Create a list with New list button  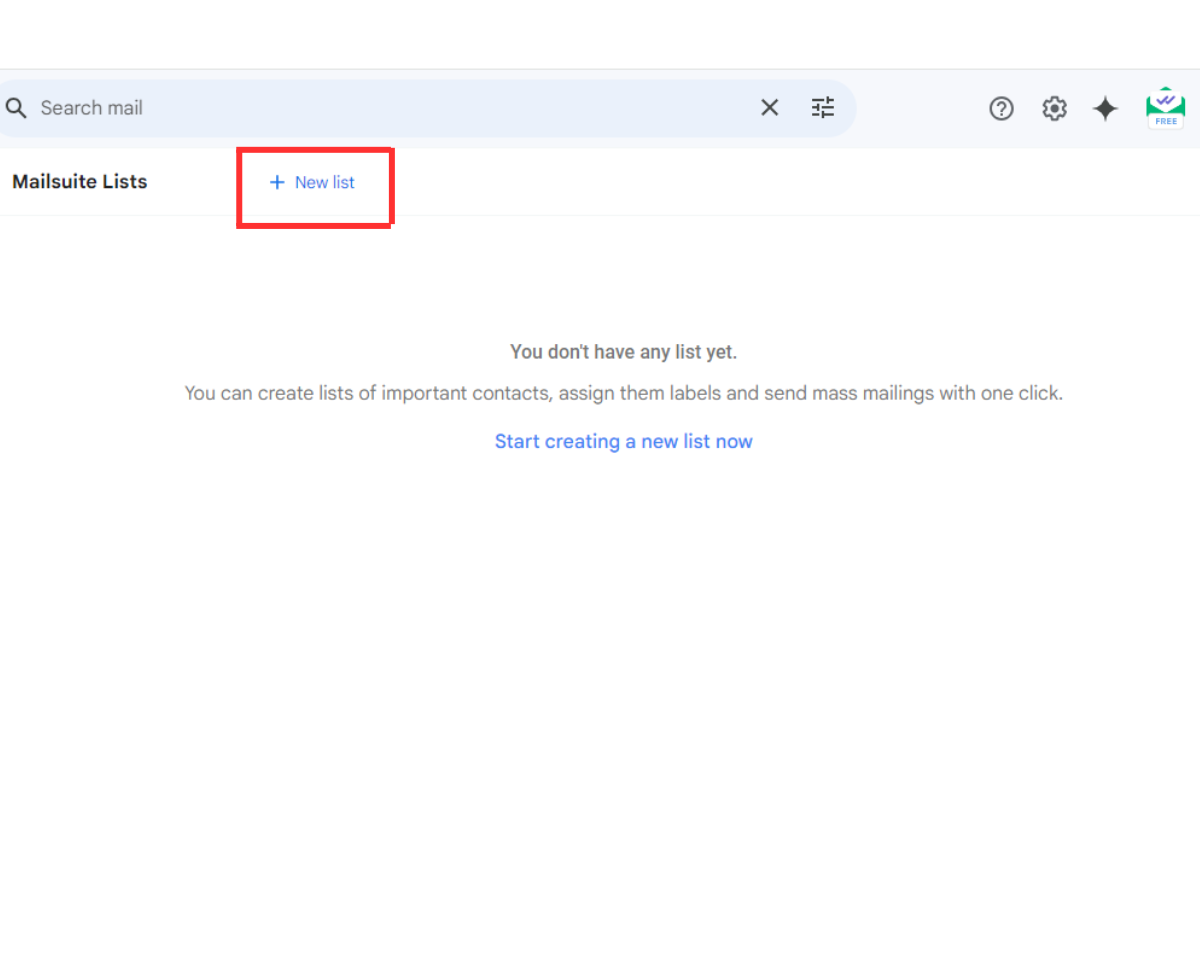tap(313, 182)
